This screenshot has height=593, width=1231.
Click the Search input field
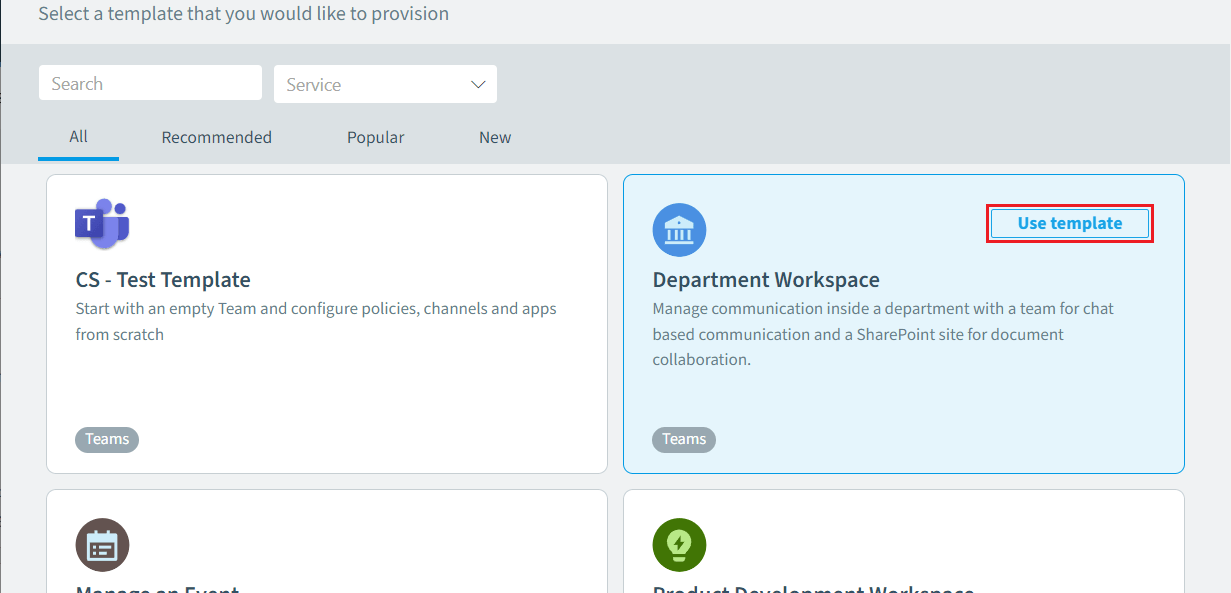(150, 83)
